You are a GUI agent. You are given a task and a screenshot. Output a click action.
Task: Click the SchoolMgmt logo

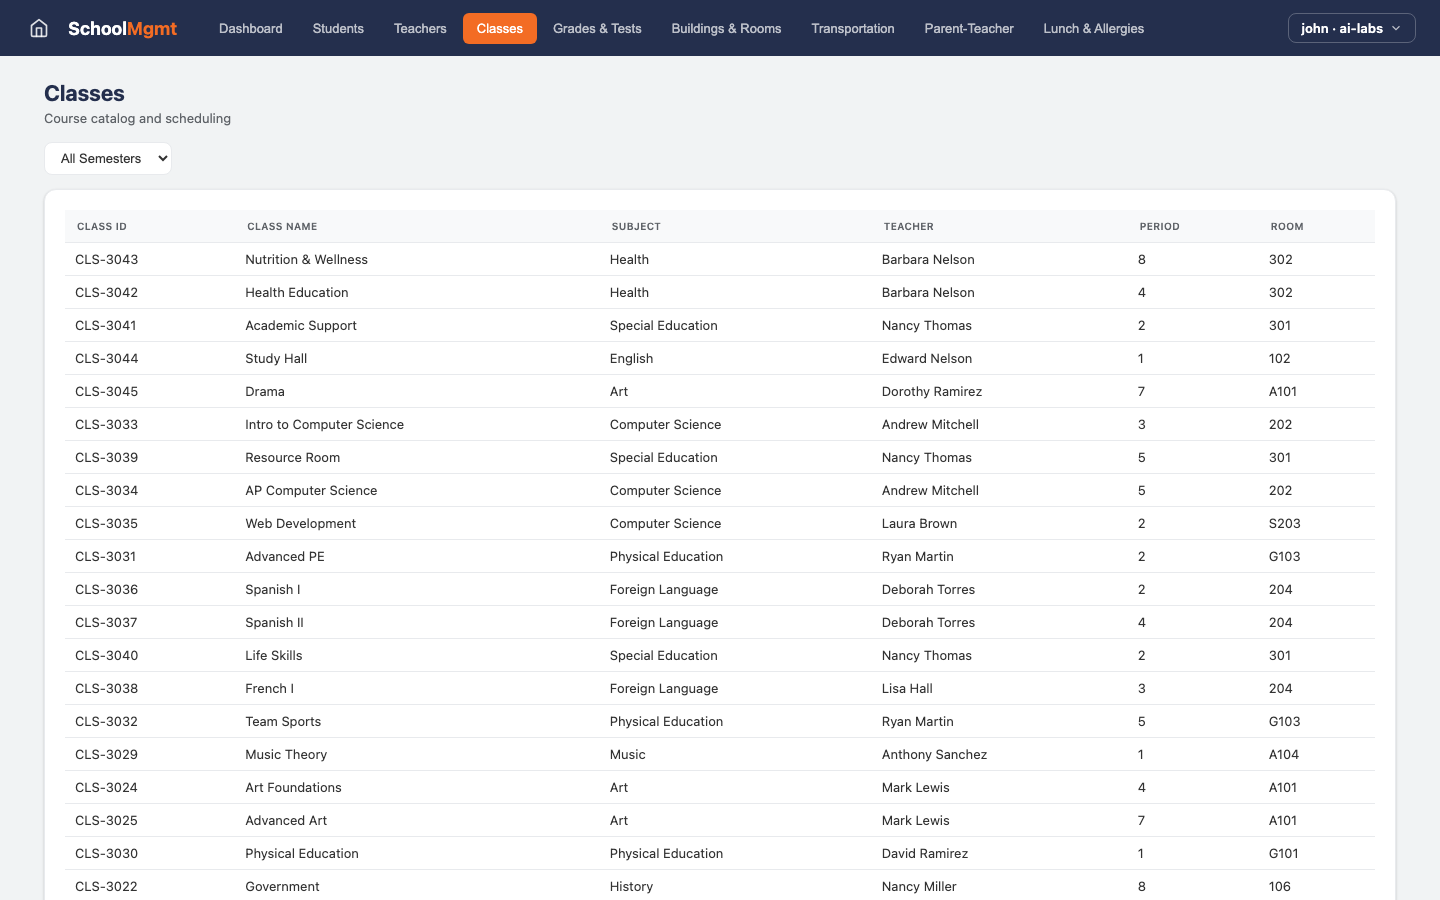(122, 28)
